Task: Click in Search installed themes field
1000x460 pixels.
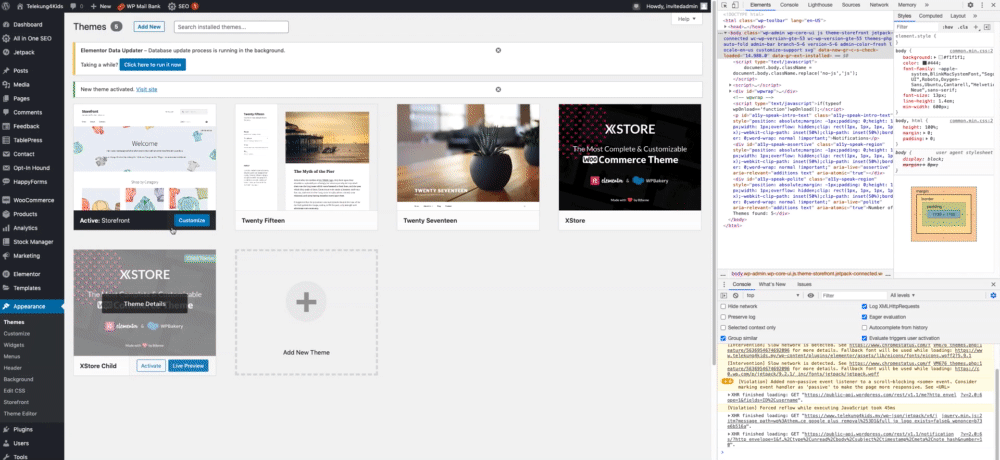Action: tap(232, 27)
